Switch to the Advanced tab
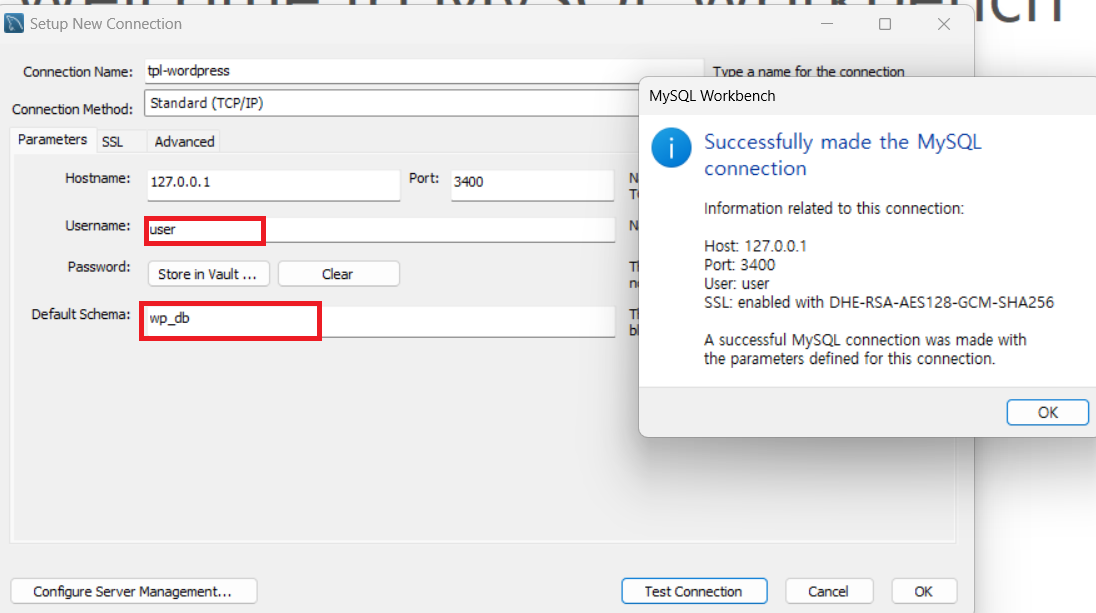Viewport: 1096px width, 613px height. tap(185, 142)
